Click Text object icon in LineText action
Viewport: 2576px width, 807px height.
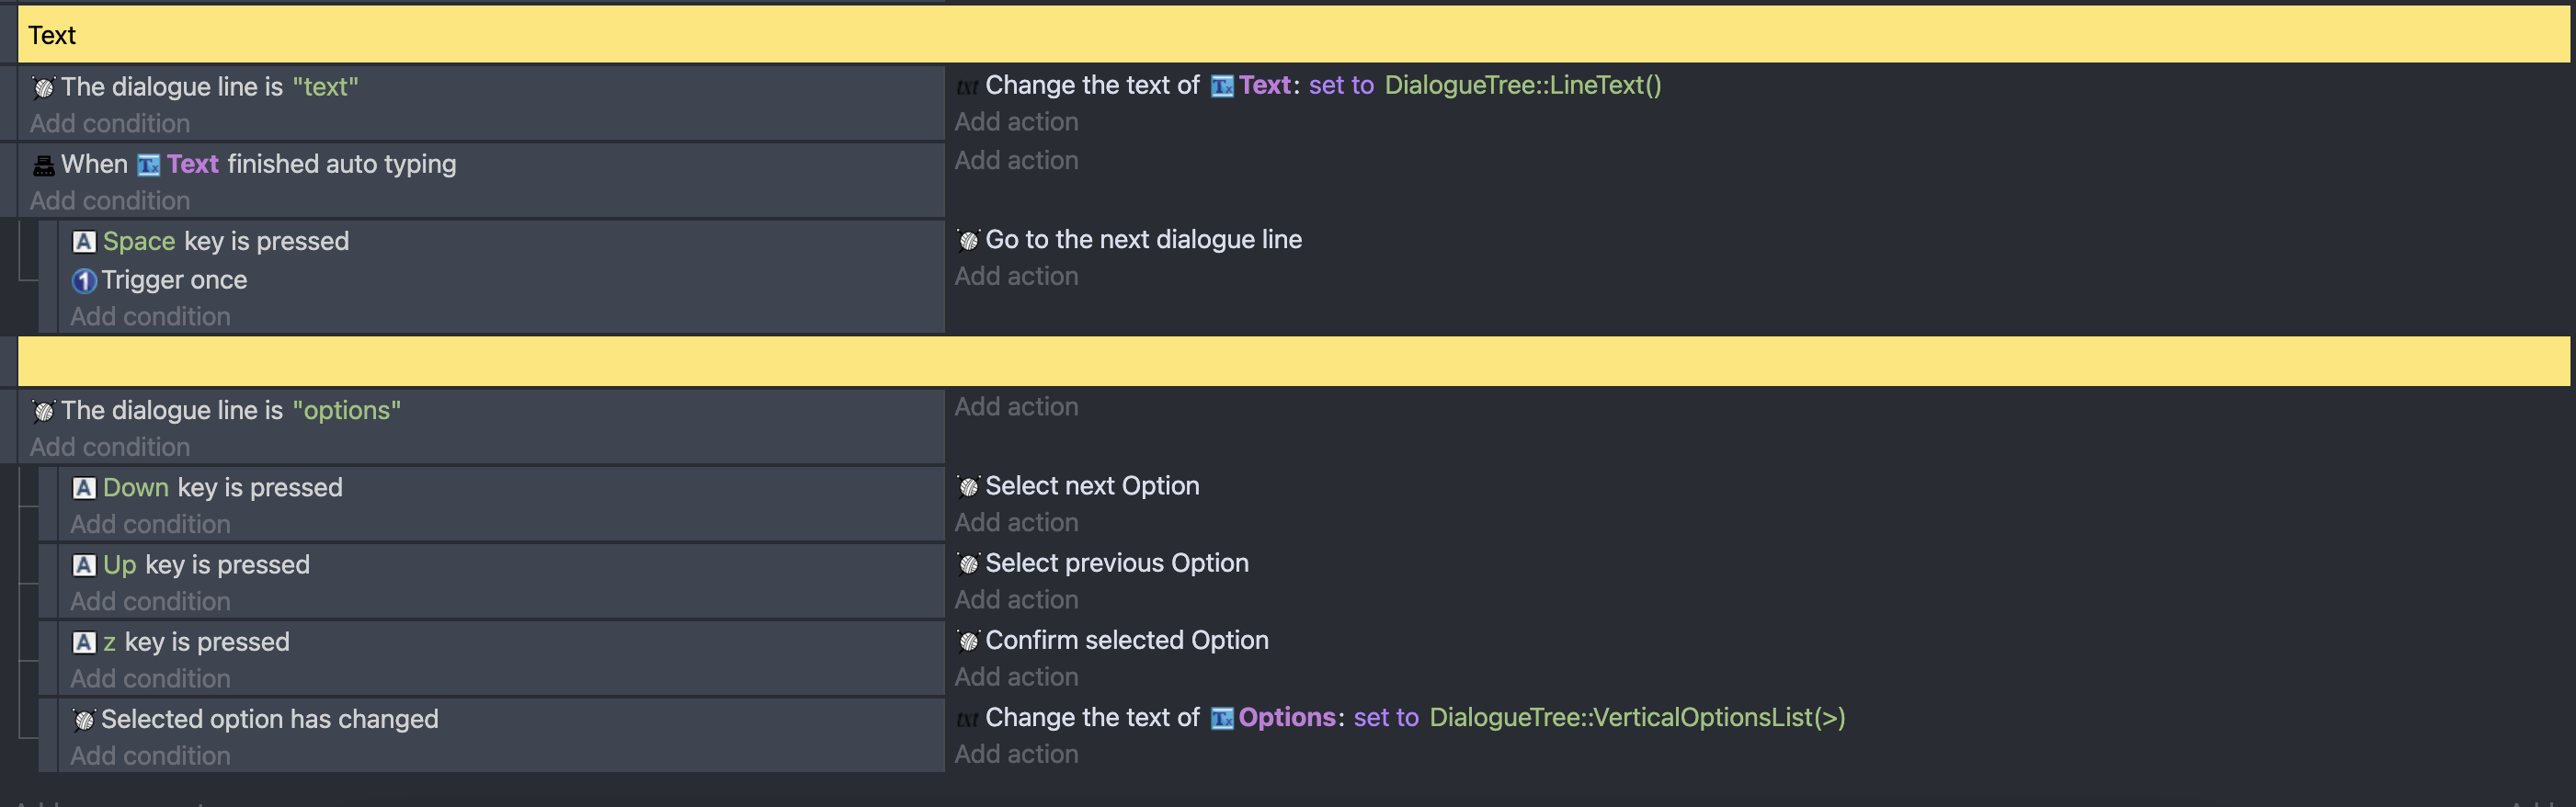pyautogui.click(x=1222, y=86)
